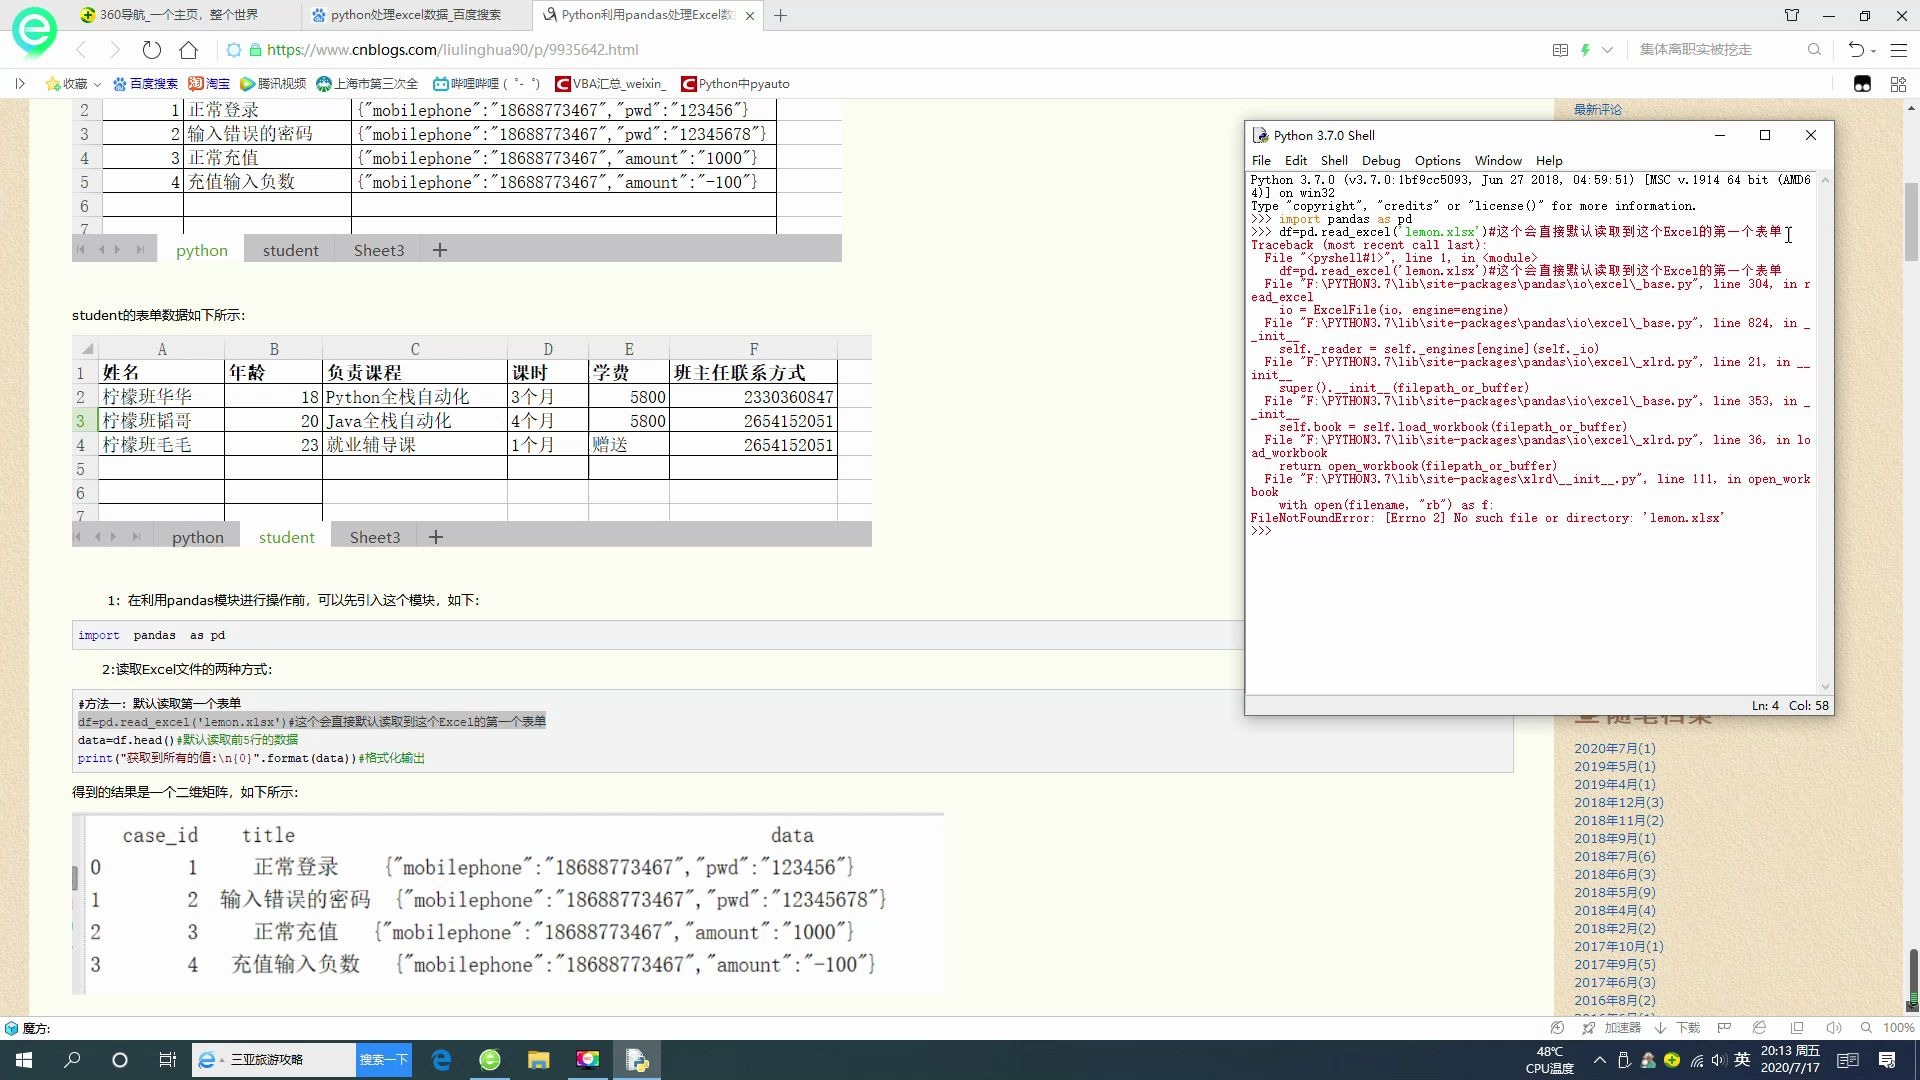The image size is (1920, 1080).
Task: Go to the browser home page icon
Action: tap(188, 50)
